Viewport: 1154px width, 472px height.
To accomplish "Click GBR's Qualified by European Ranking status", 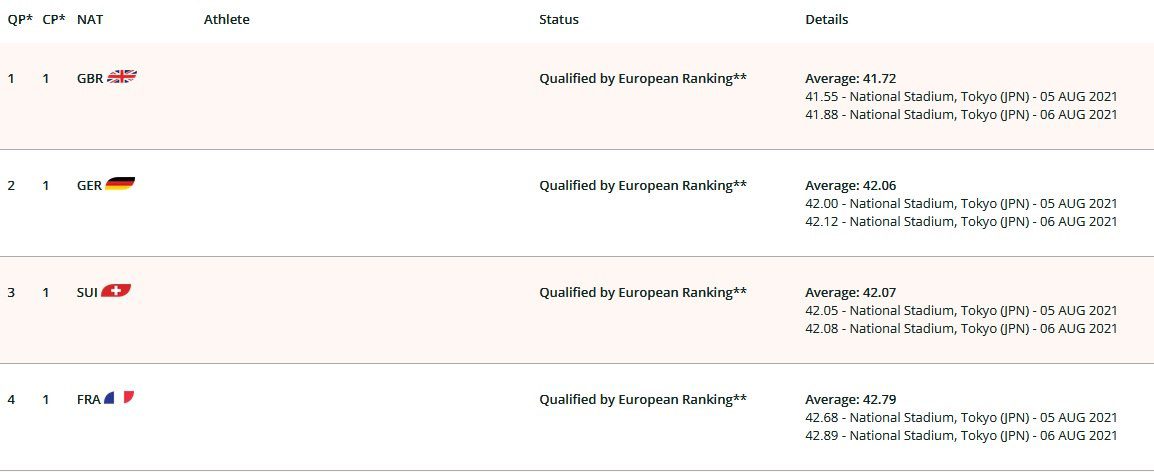I will pos(643,78).
